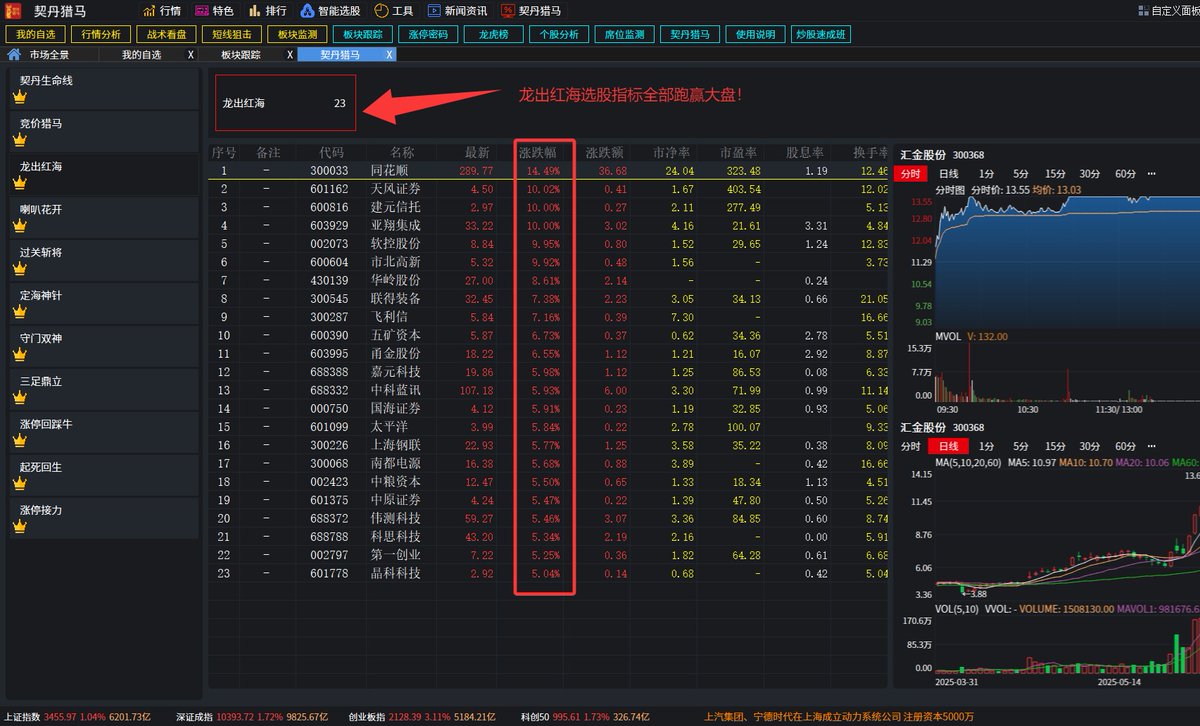Image resolution: width=1200 pixels, height=726 pixels.
Task: Select 天风证券 row in stock table
Action: pos(548,189)
